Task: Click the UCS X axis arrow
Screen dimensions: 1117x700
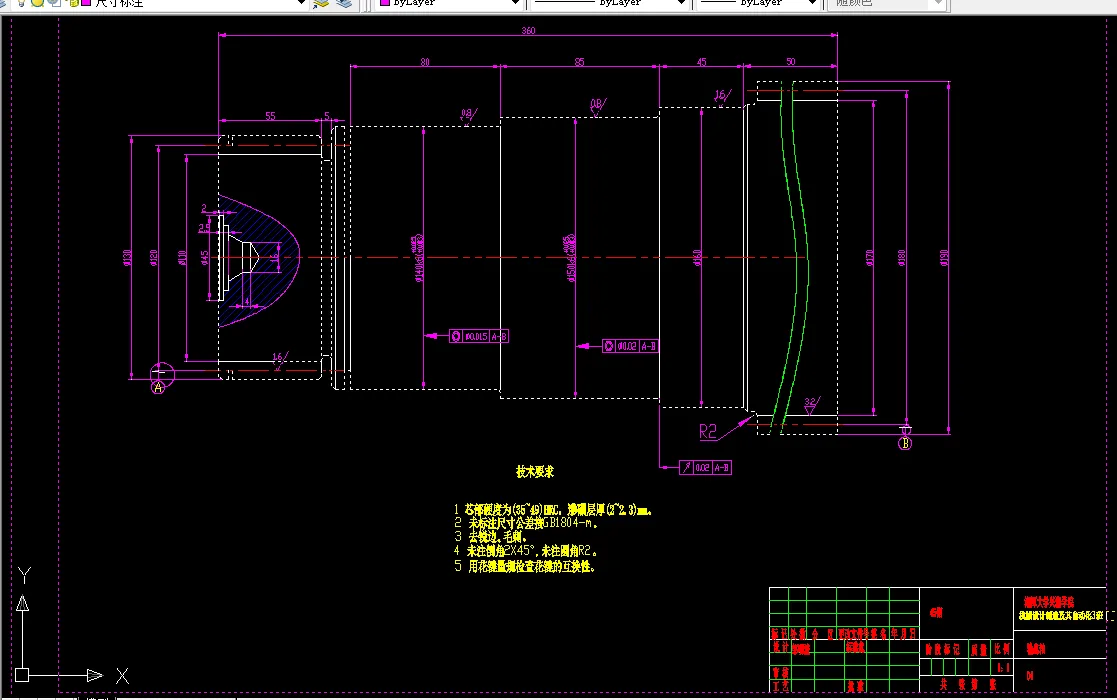Action: (x=94, y=675)
